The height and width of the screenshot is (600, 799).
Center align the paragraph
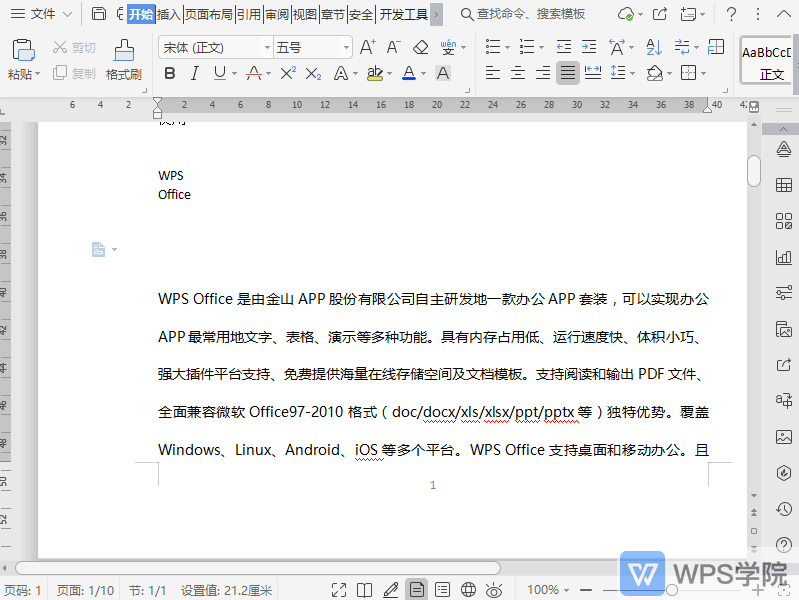point(517,73)
